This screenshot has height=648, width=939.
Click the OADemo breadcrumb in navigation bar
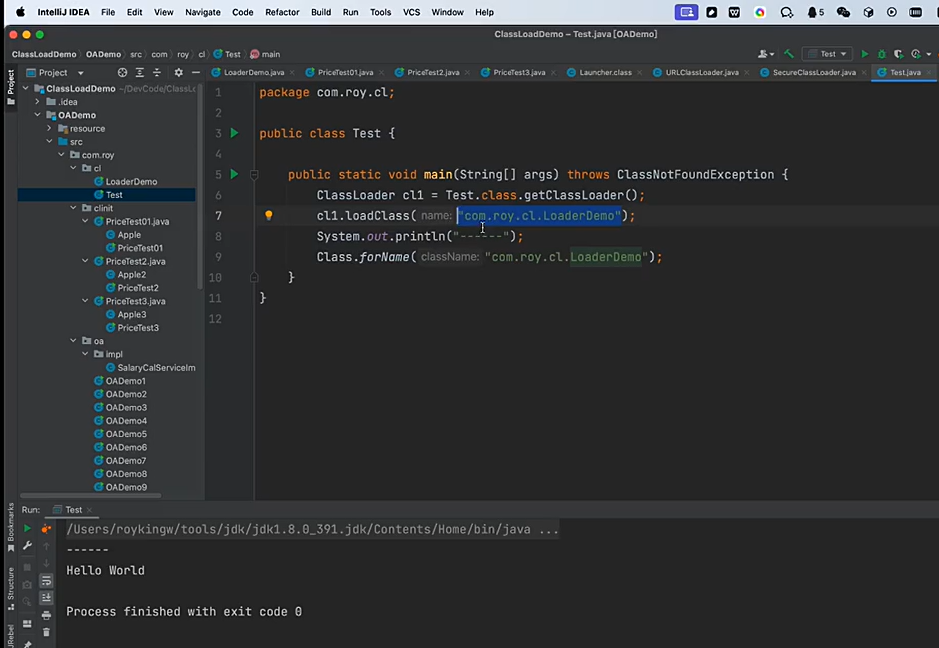tap(103, 54)
